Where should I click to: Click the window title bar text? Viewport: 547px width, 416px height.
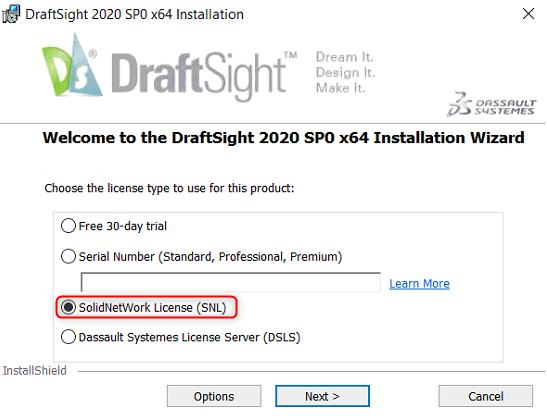(135, 14)
